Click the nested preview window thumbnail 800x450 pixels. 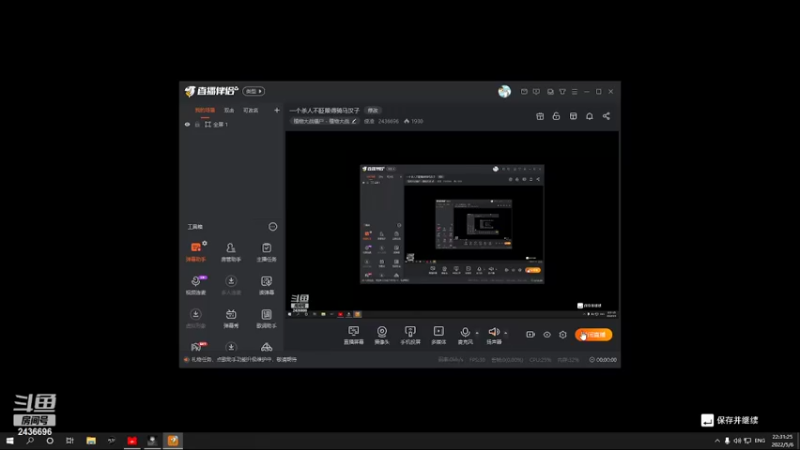coord(452,224)
